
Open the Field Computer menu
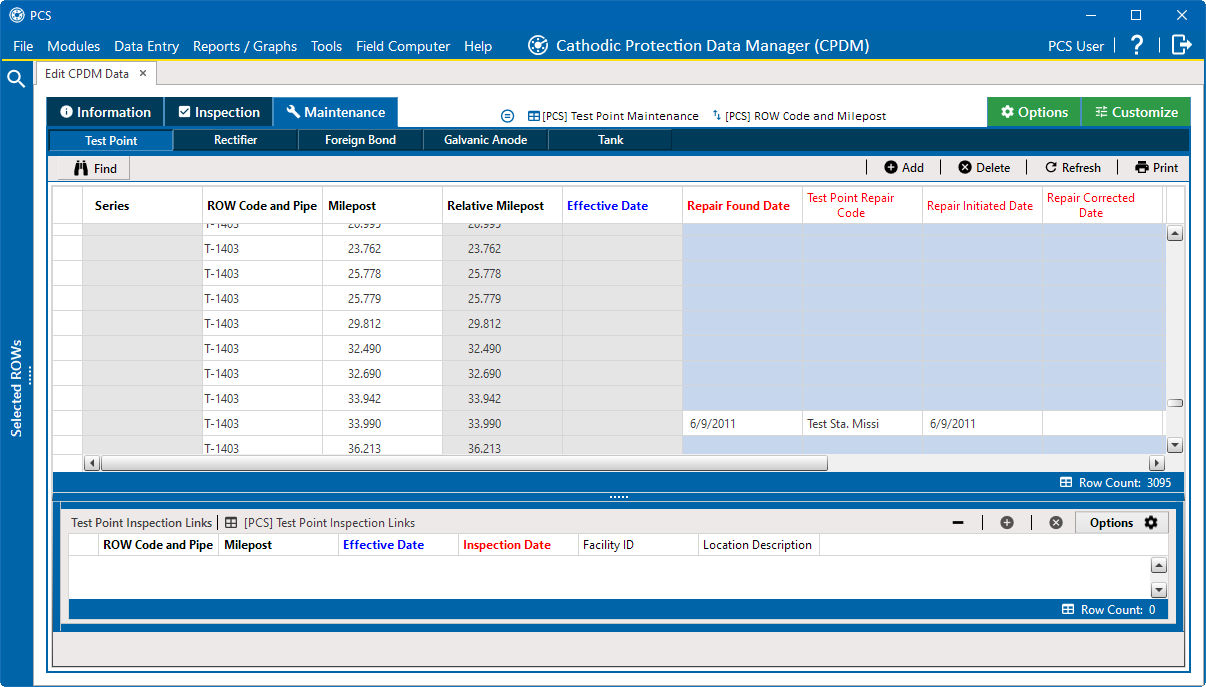402,46
